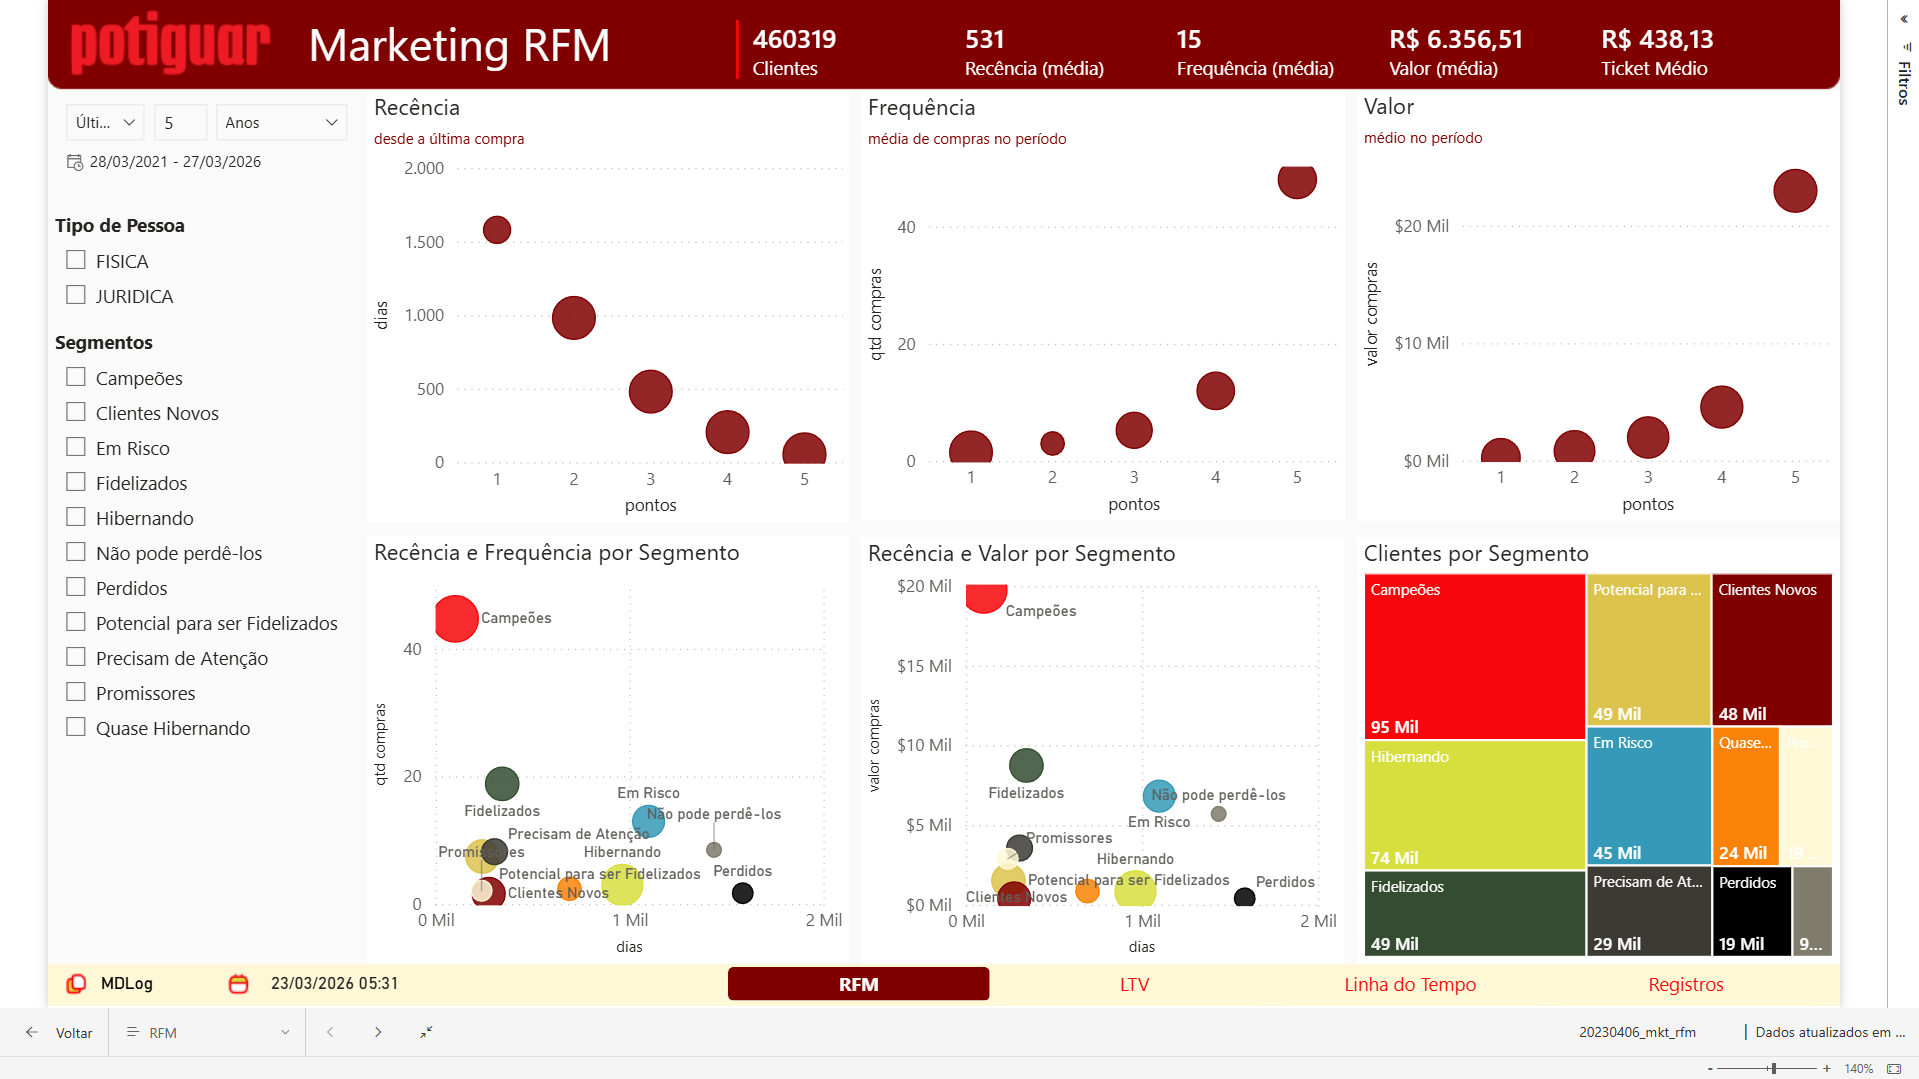
Task: Click the Voltar button
Action: click(60, 1032)
